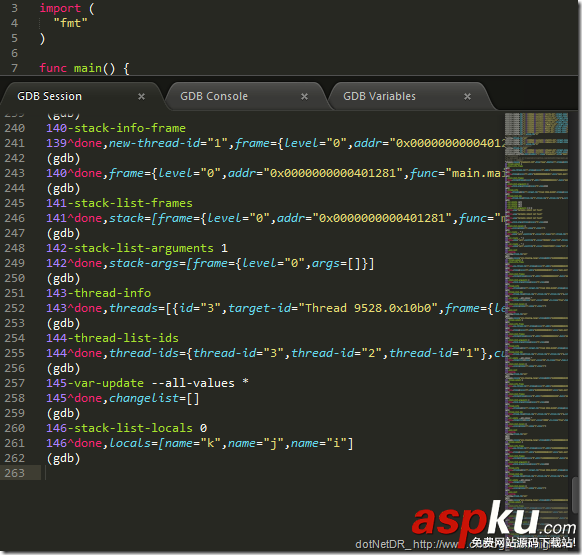The image size is (582, 555).
Task: Click line number 240 in gutter
Action: [x=14, y=128]
